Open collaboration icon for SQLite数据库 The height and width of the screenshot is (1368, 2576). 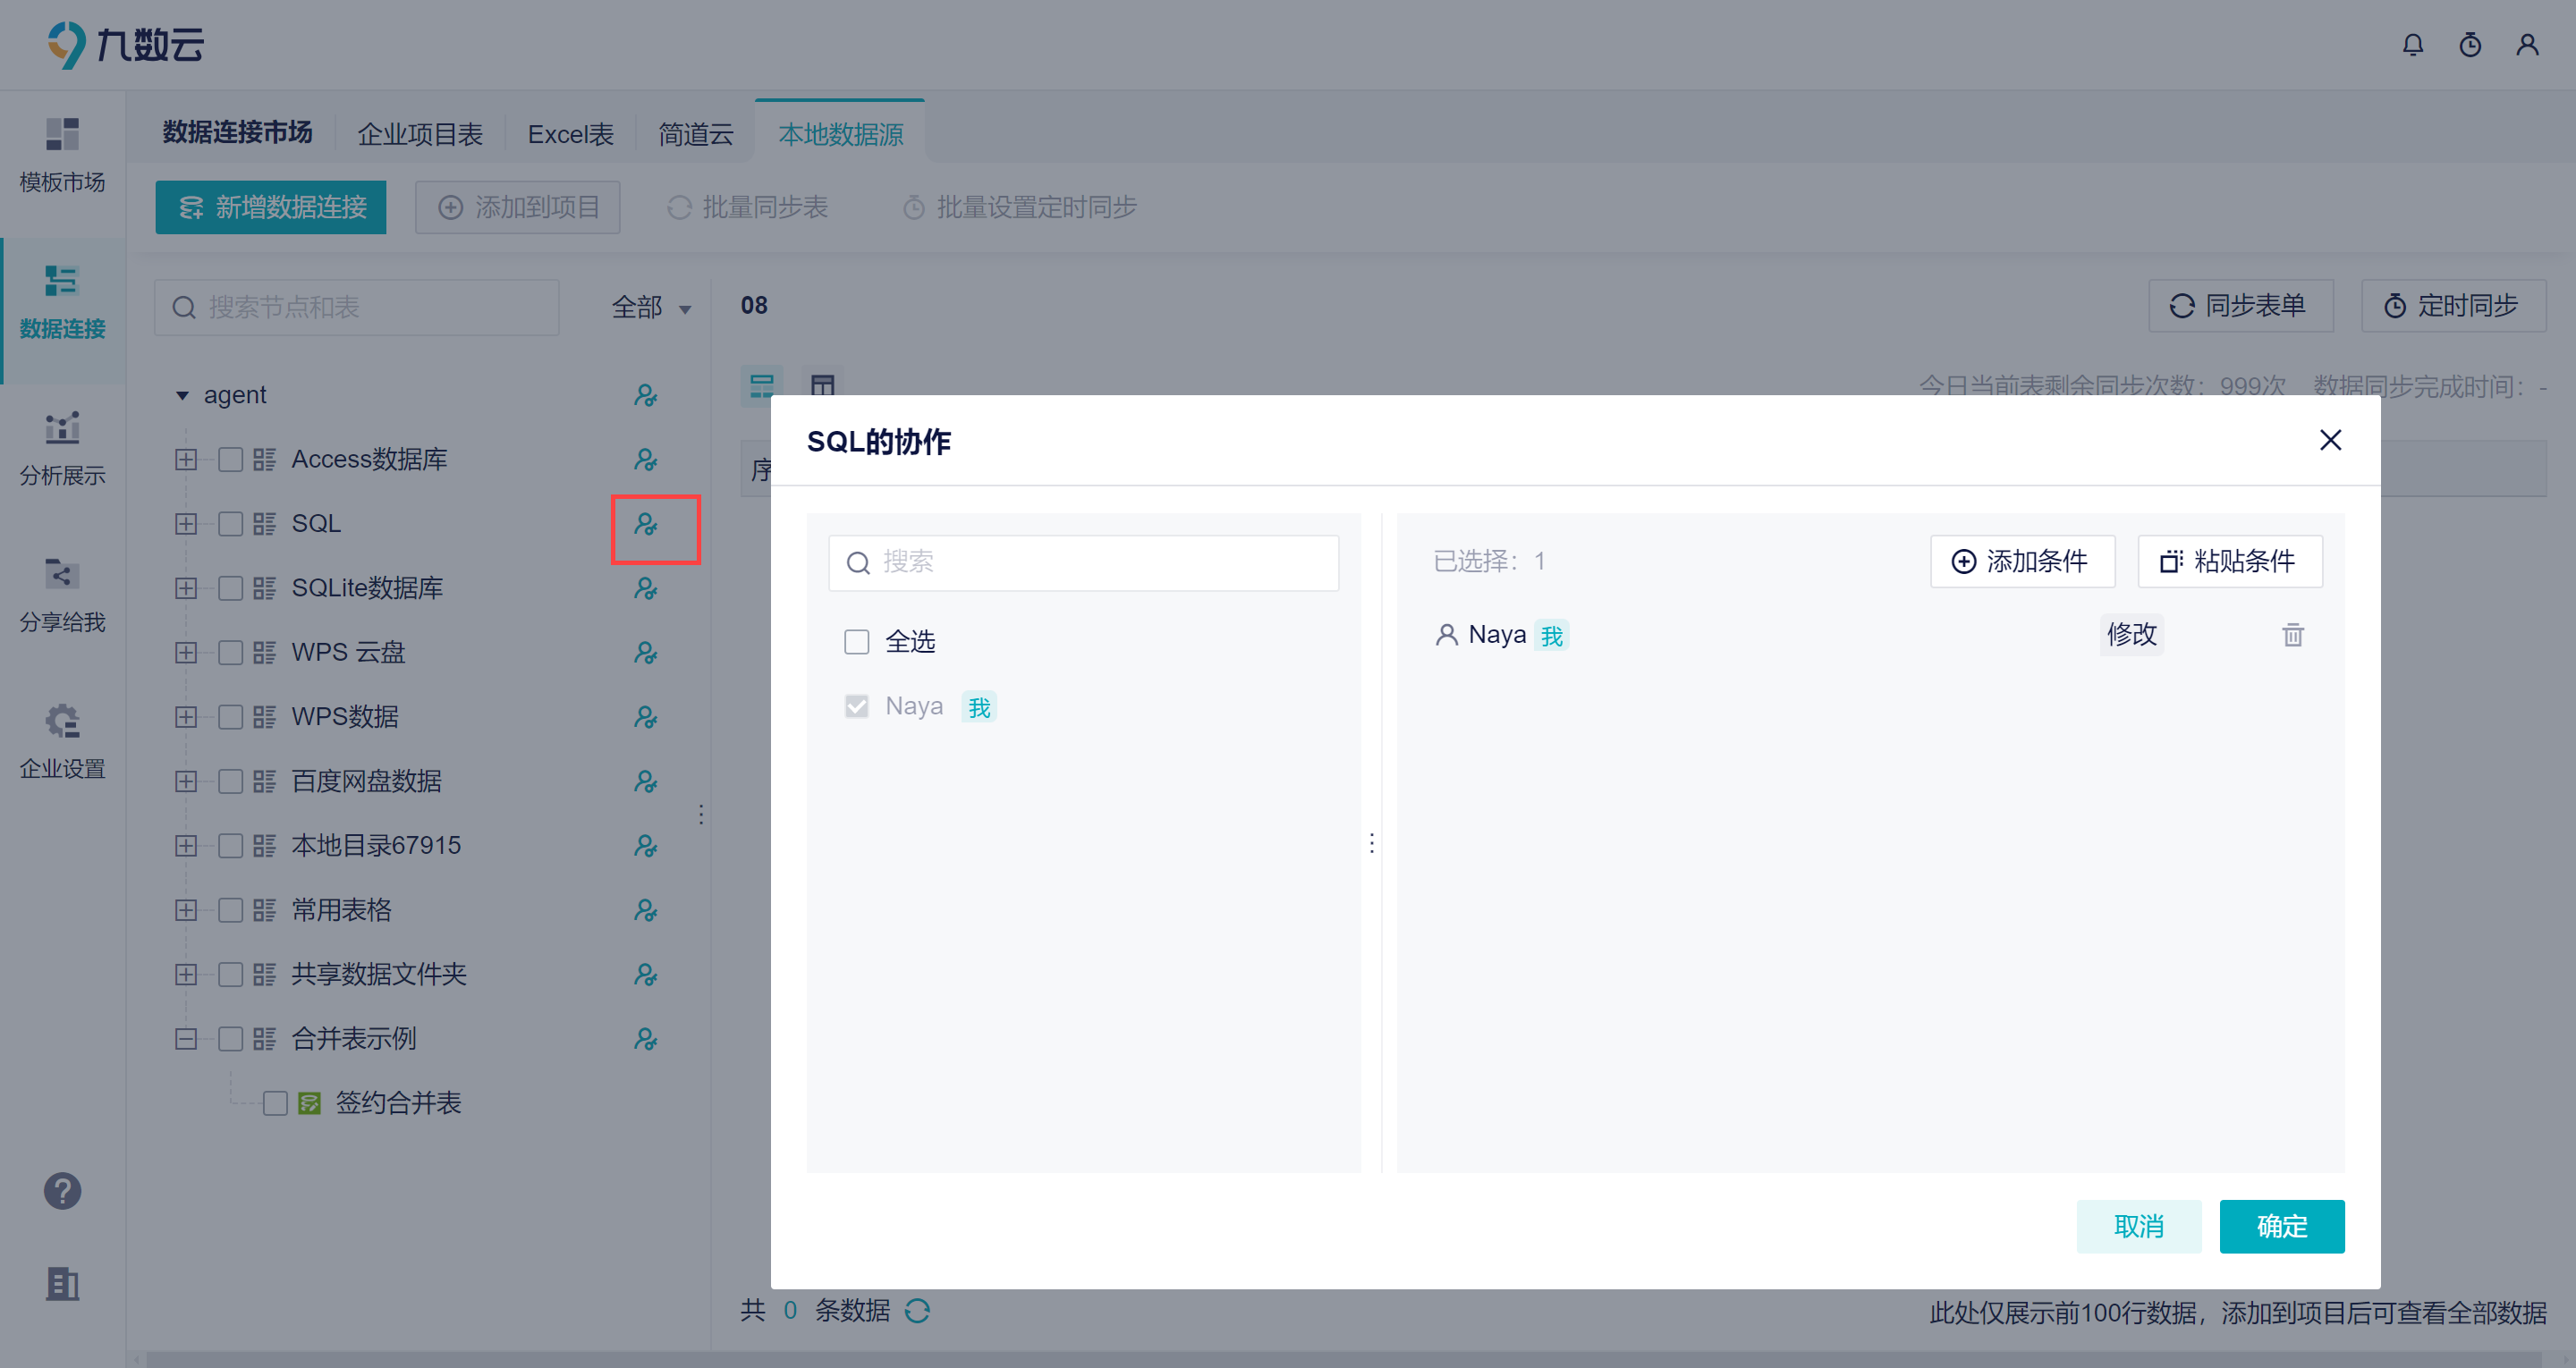pyautogui.click(x=645, y=588)
